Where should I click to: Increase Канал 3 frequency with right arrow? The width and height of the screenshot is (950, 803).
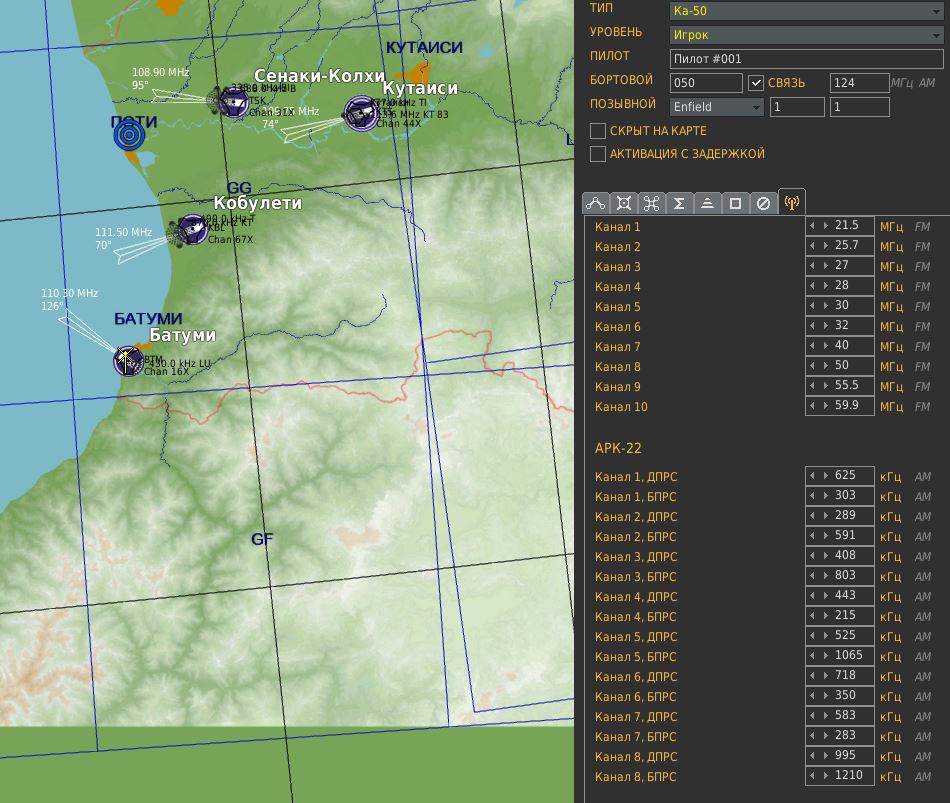(825, 265)
